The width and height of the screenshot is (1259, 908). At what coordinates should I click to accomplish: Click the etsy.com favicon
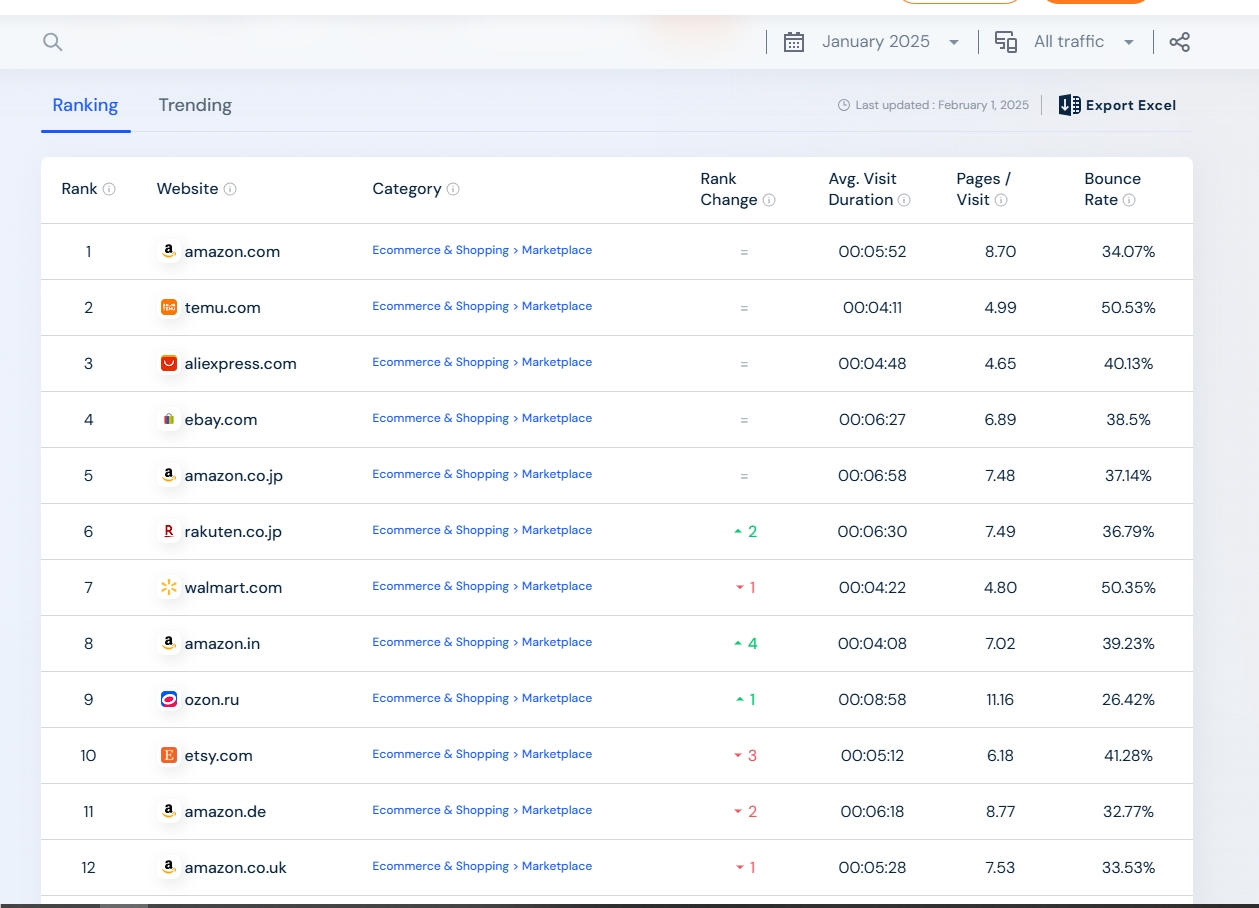(x=169, y=756)
